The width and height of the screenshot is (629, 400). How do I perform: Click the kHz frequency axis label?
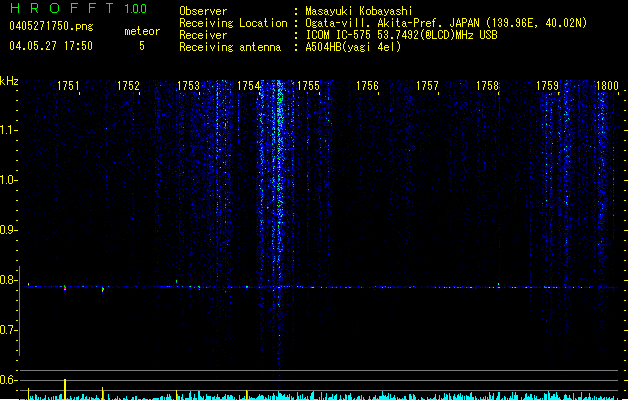(x=9, y=81)
